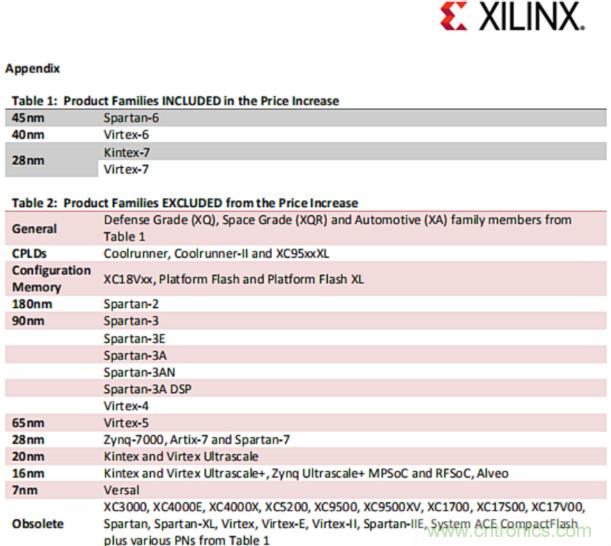611x546 pixels.
Task: Click the Kintex-7 entry
Action: 127,152
